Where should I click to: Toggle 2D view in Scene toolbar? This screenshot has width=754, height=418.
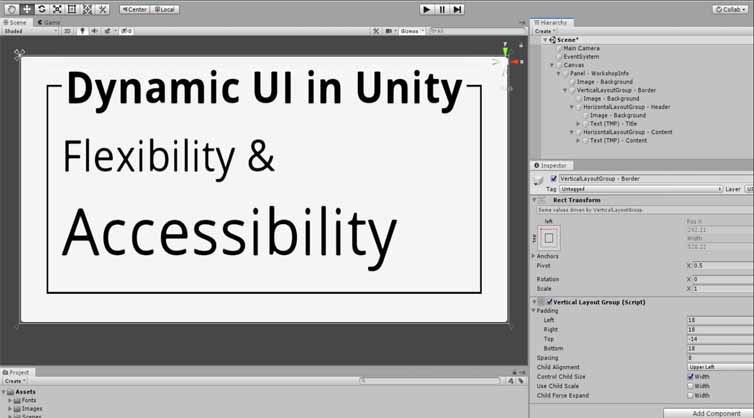[x=67, y=31]
